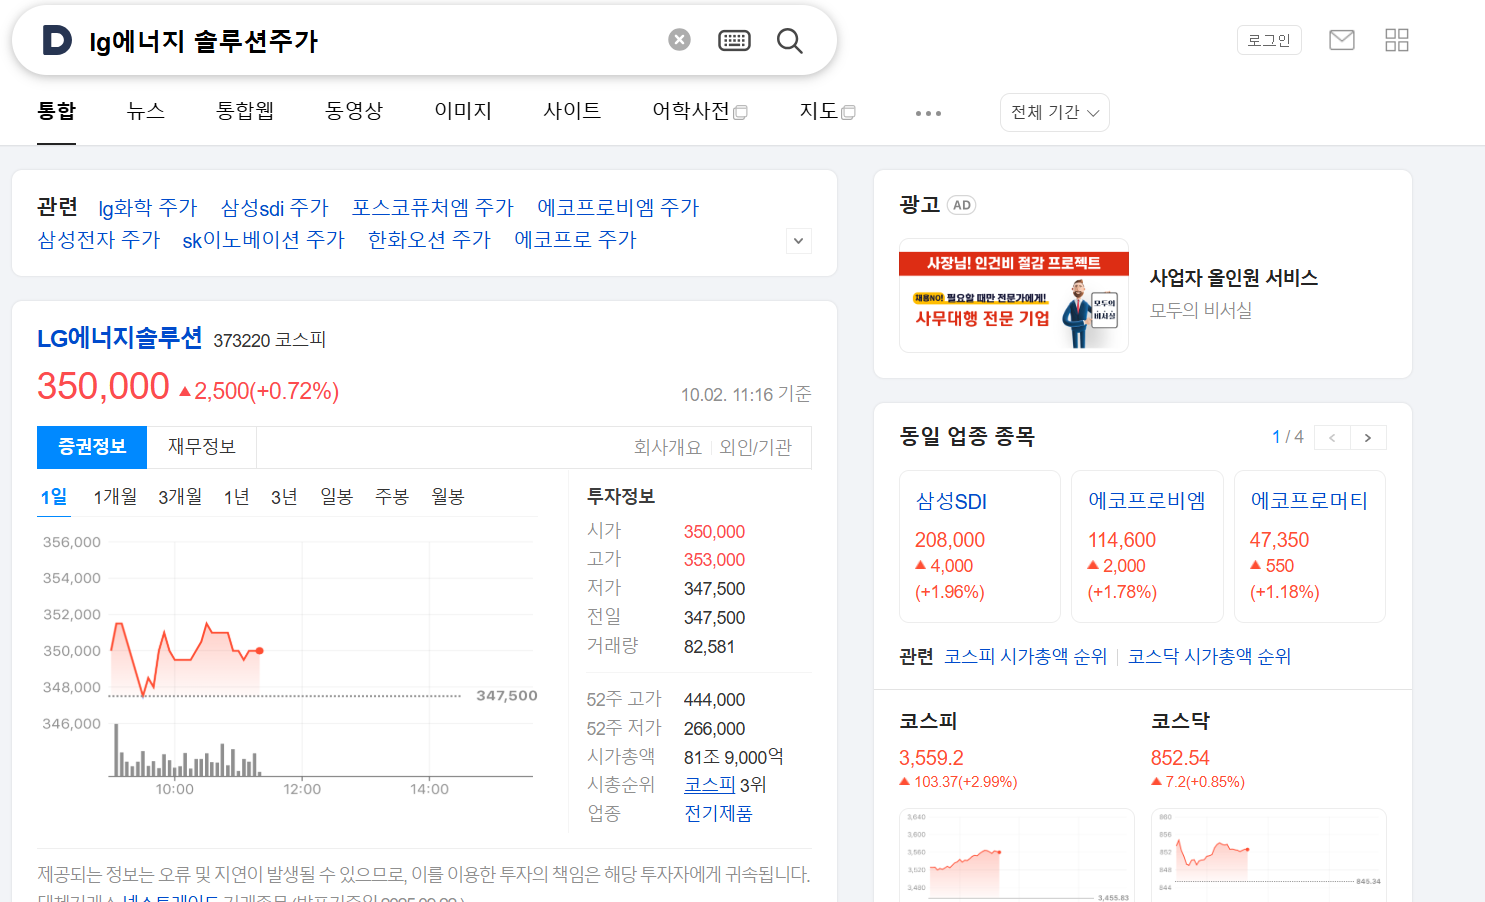1485x902 pixels.
Task: Open LG에너지솔루션 stock title link
Action: click(120, 338)
